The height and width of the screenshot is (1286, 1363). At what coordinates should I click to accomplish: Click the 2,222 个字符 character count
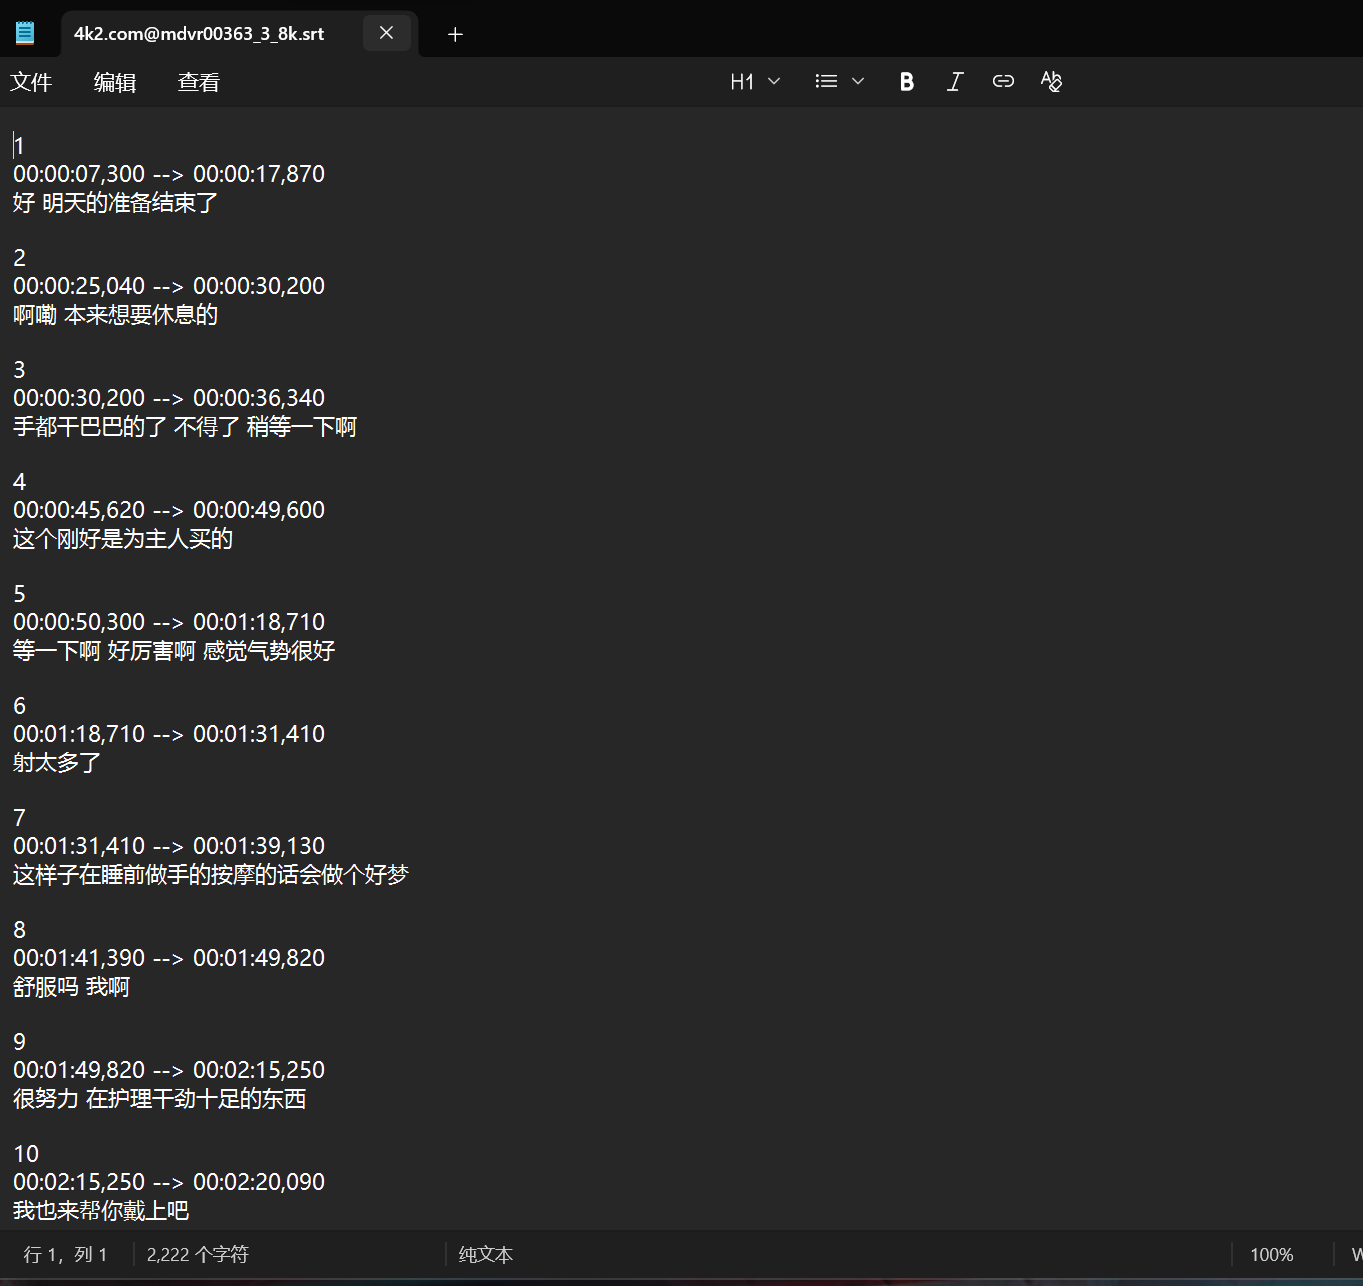pyautogui.click(x=198, y=1254)
